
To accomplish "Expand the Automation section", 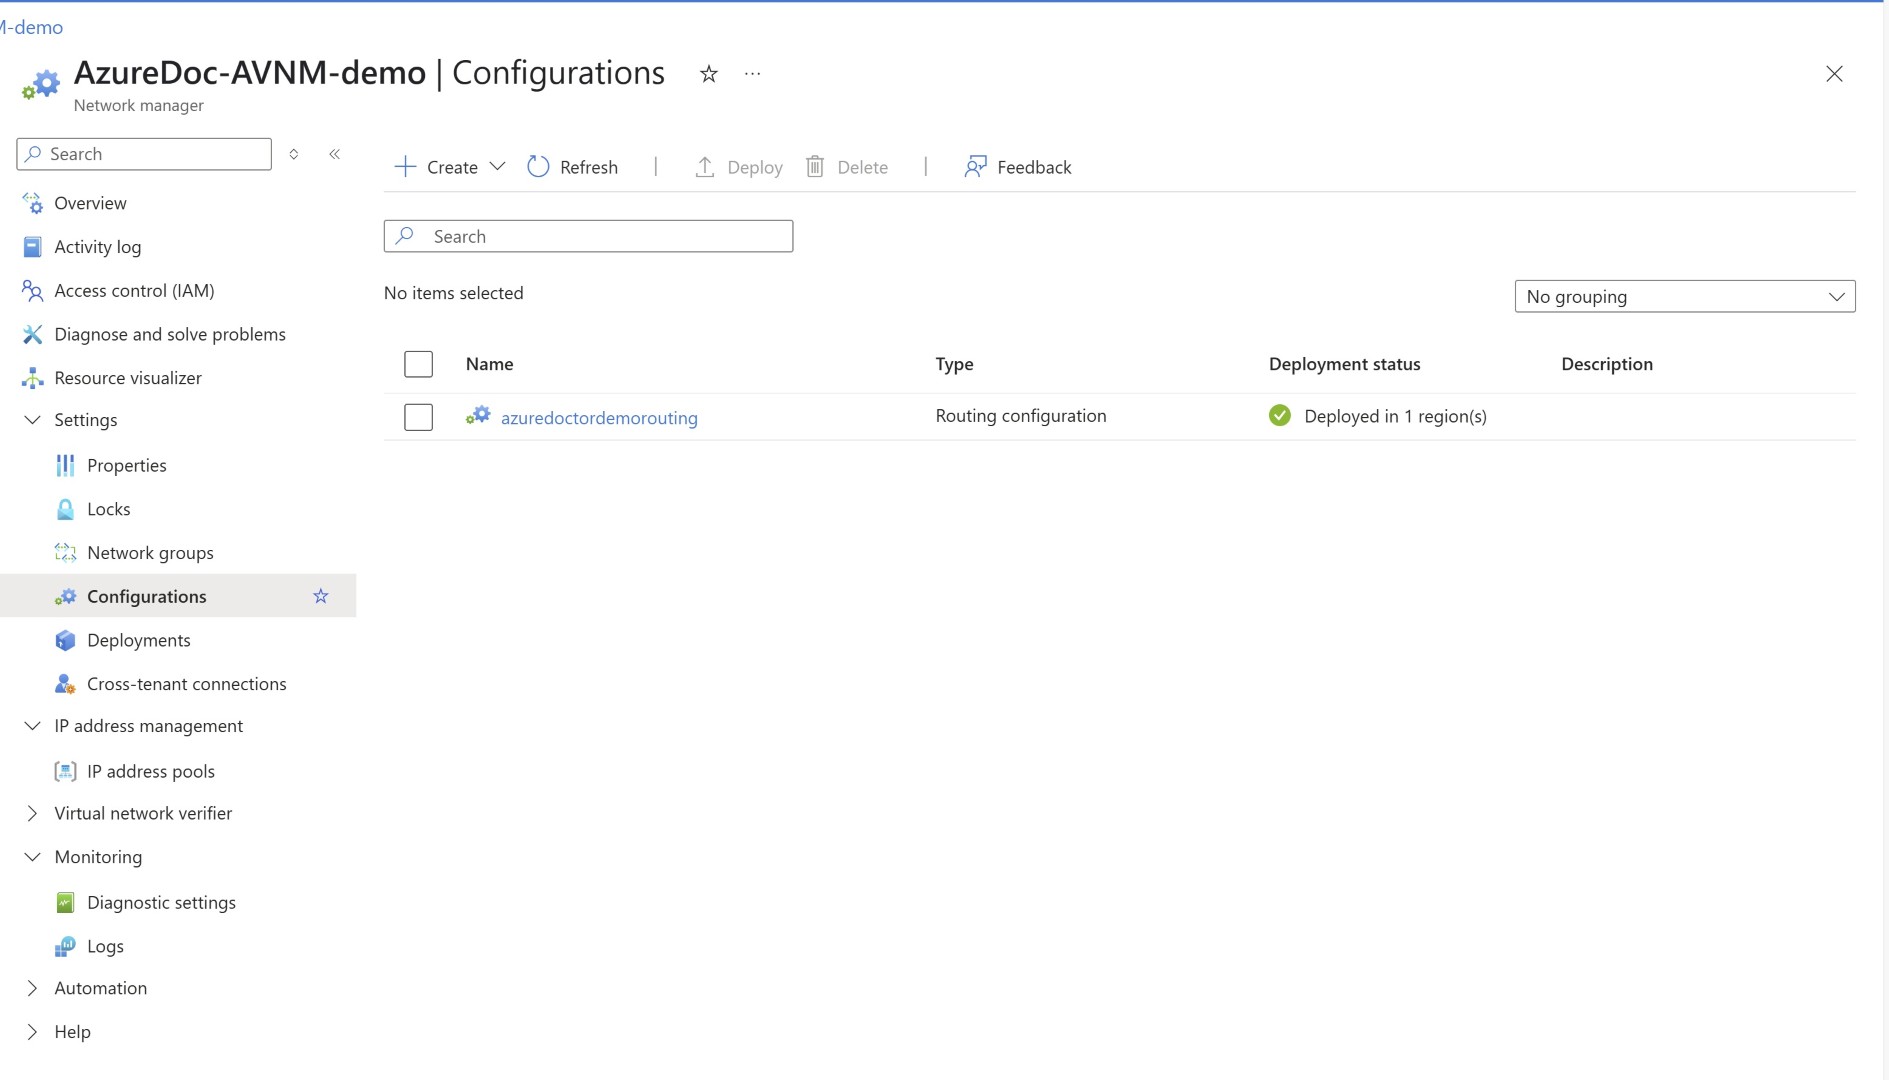I will [x=32, y=989].
